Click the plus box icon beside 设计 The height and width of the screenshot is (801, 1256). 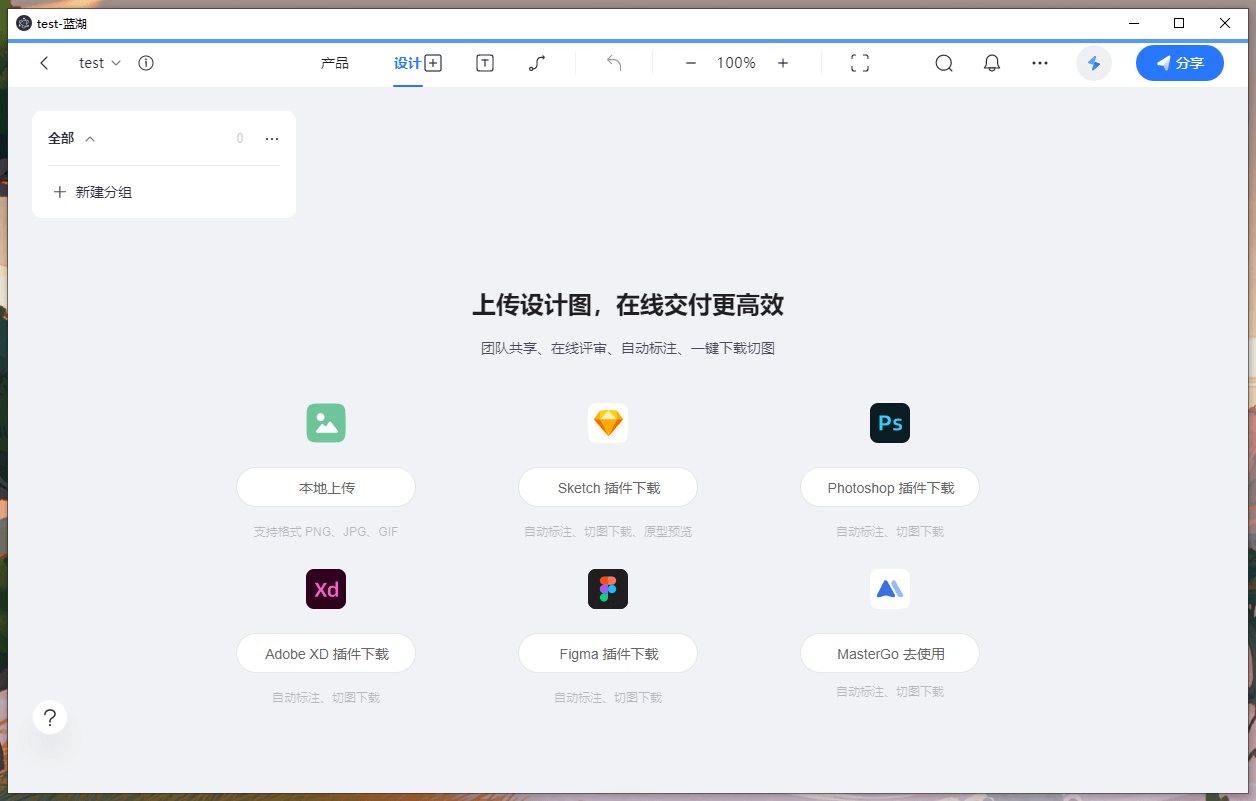[x=433, y=63]
